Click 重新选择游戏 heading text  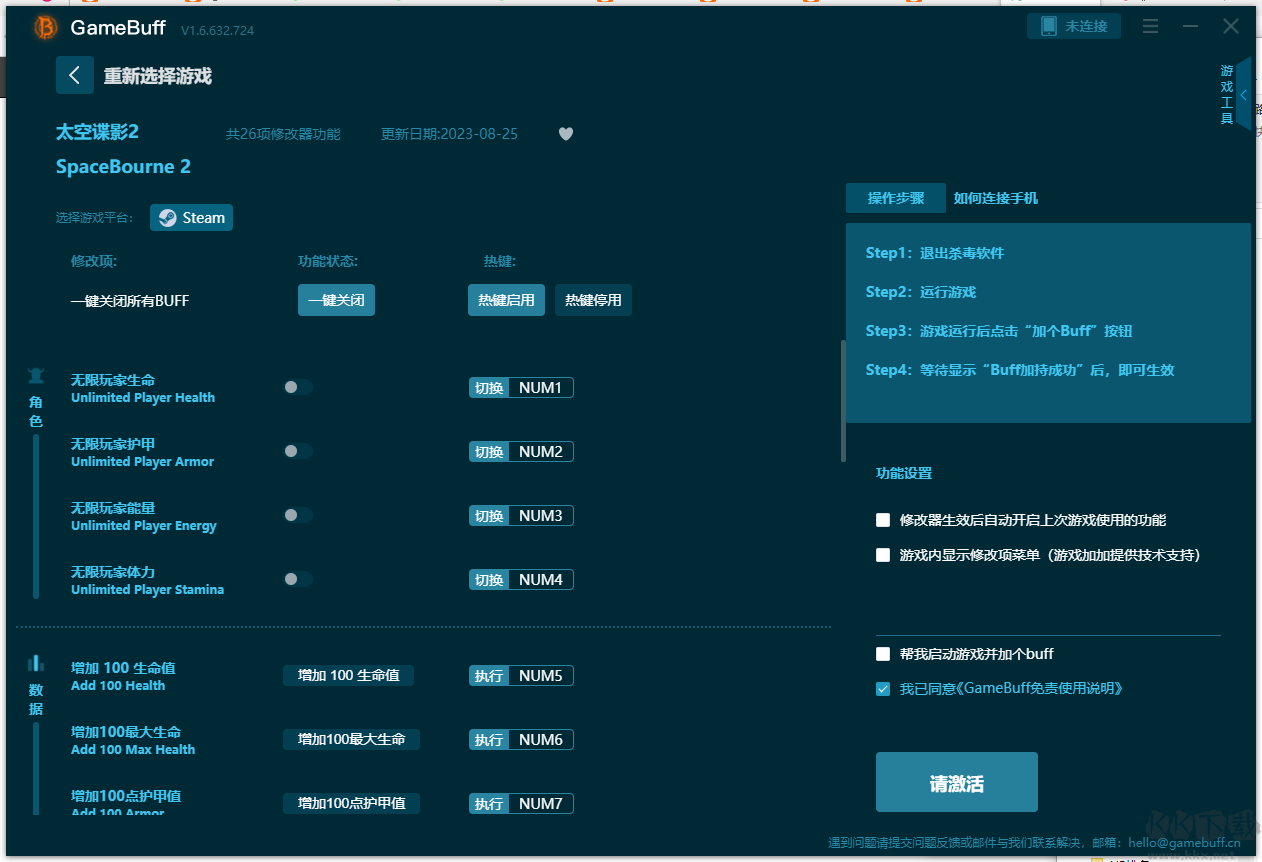157,76
